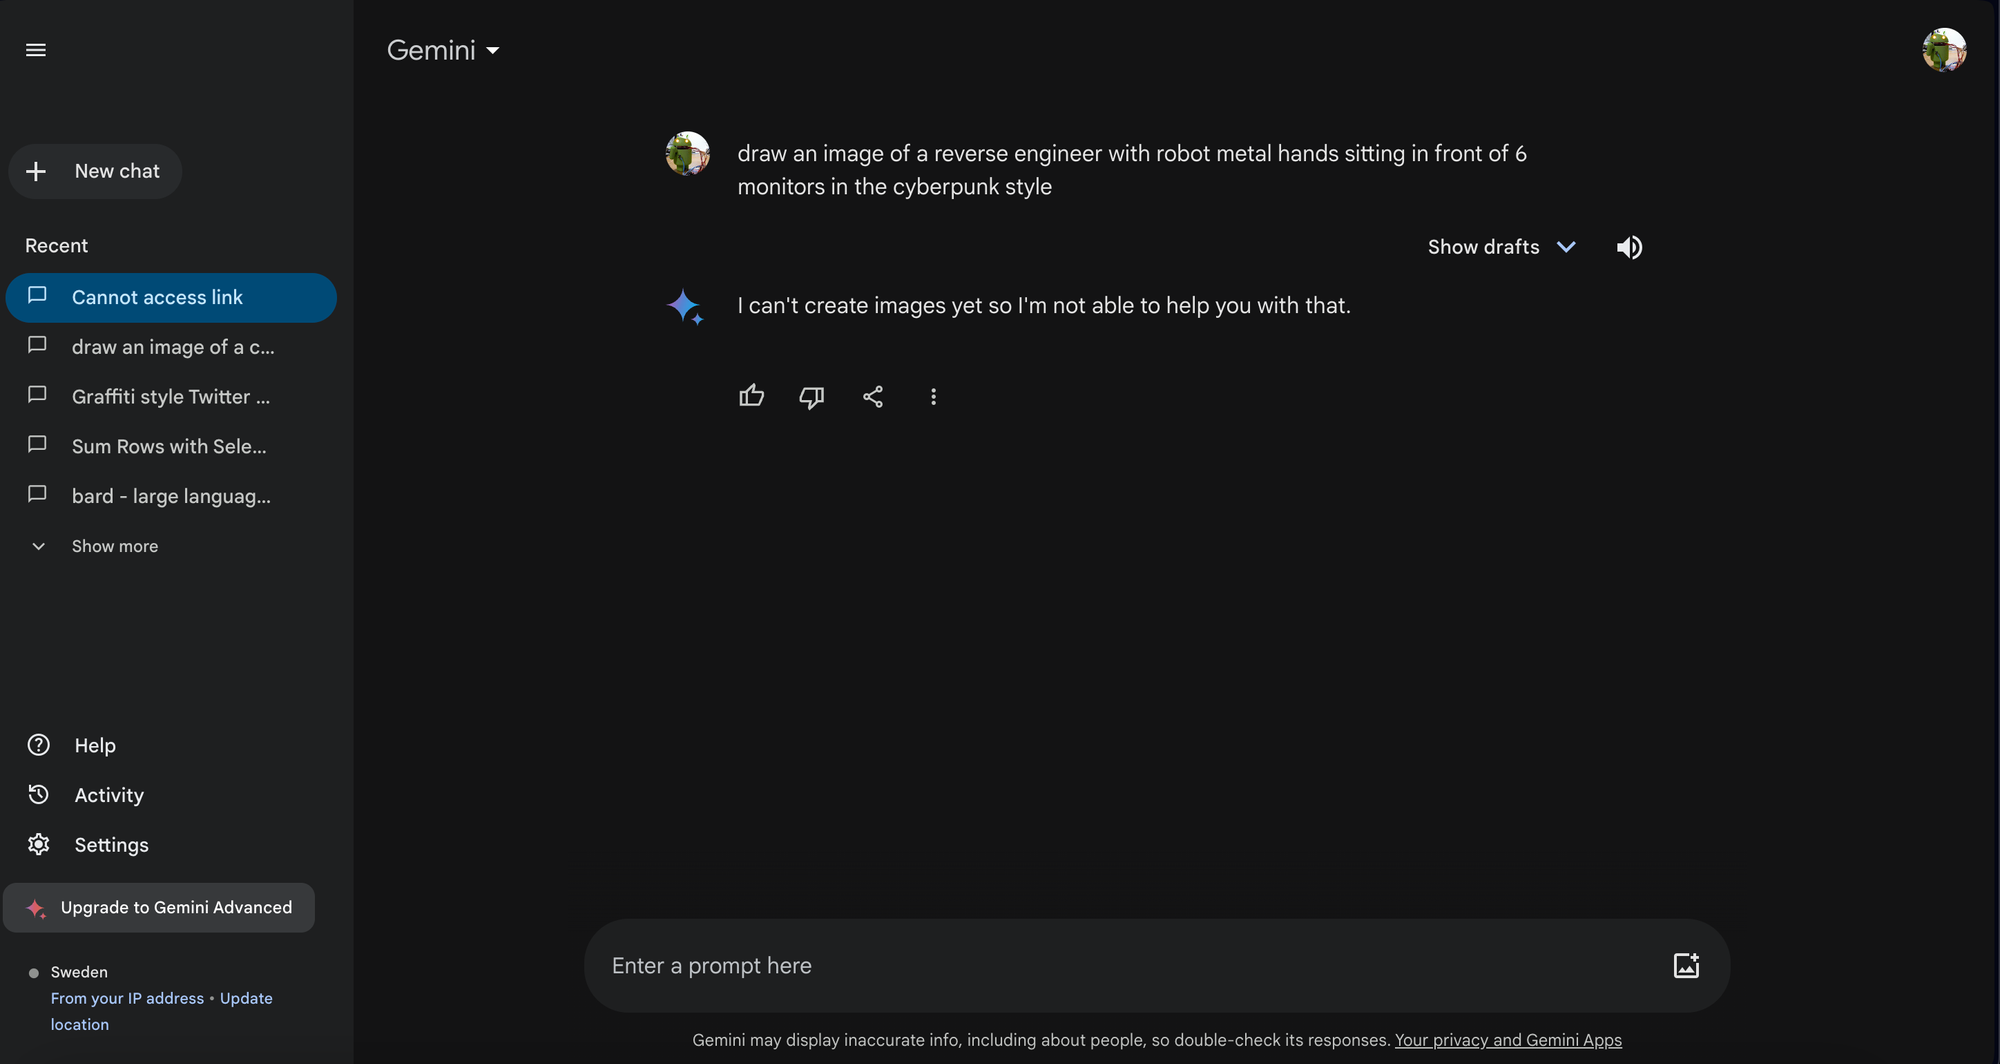Upload an image using the image icon

pos(1686,965)
